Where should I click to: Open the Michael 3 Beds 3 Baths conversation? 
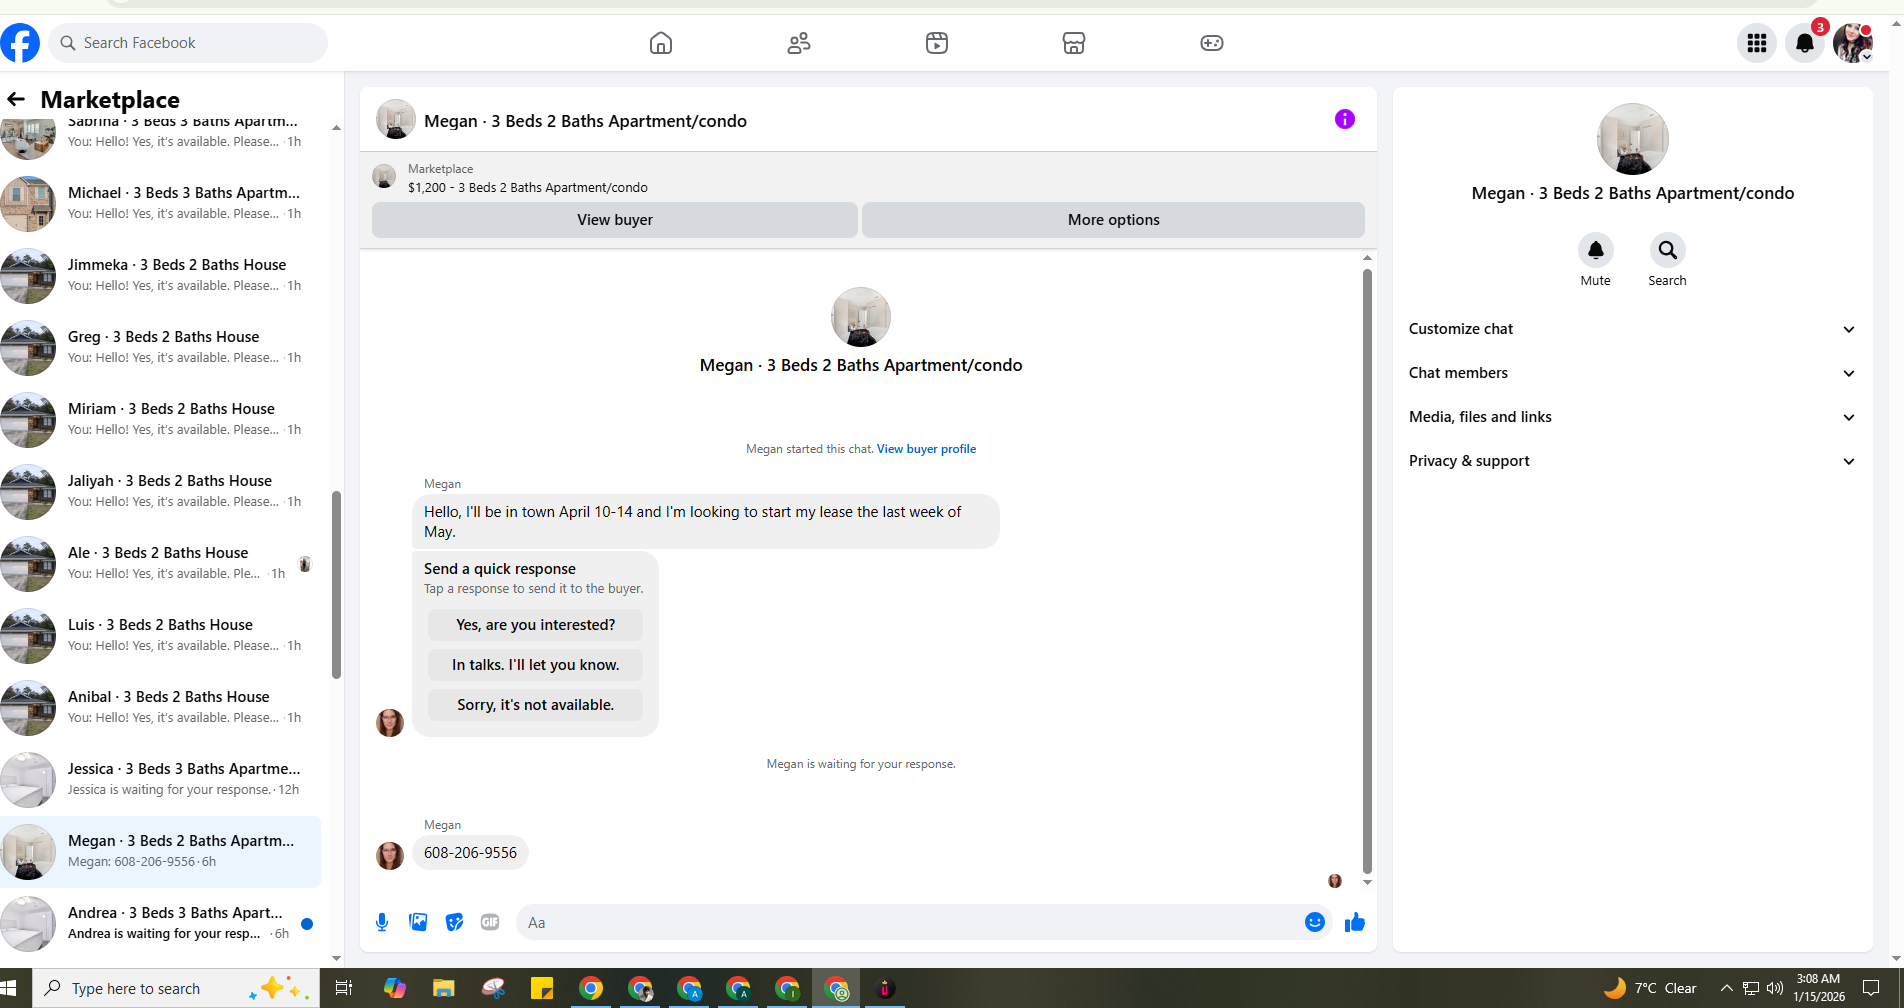pyautogui.click(x=161, y=204)
